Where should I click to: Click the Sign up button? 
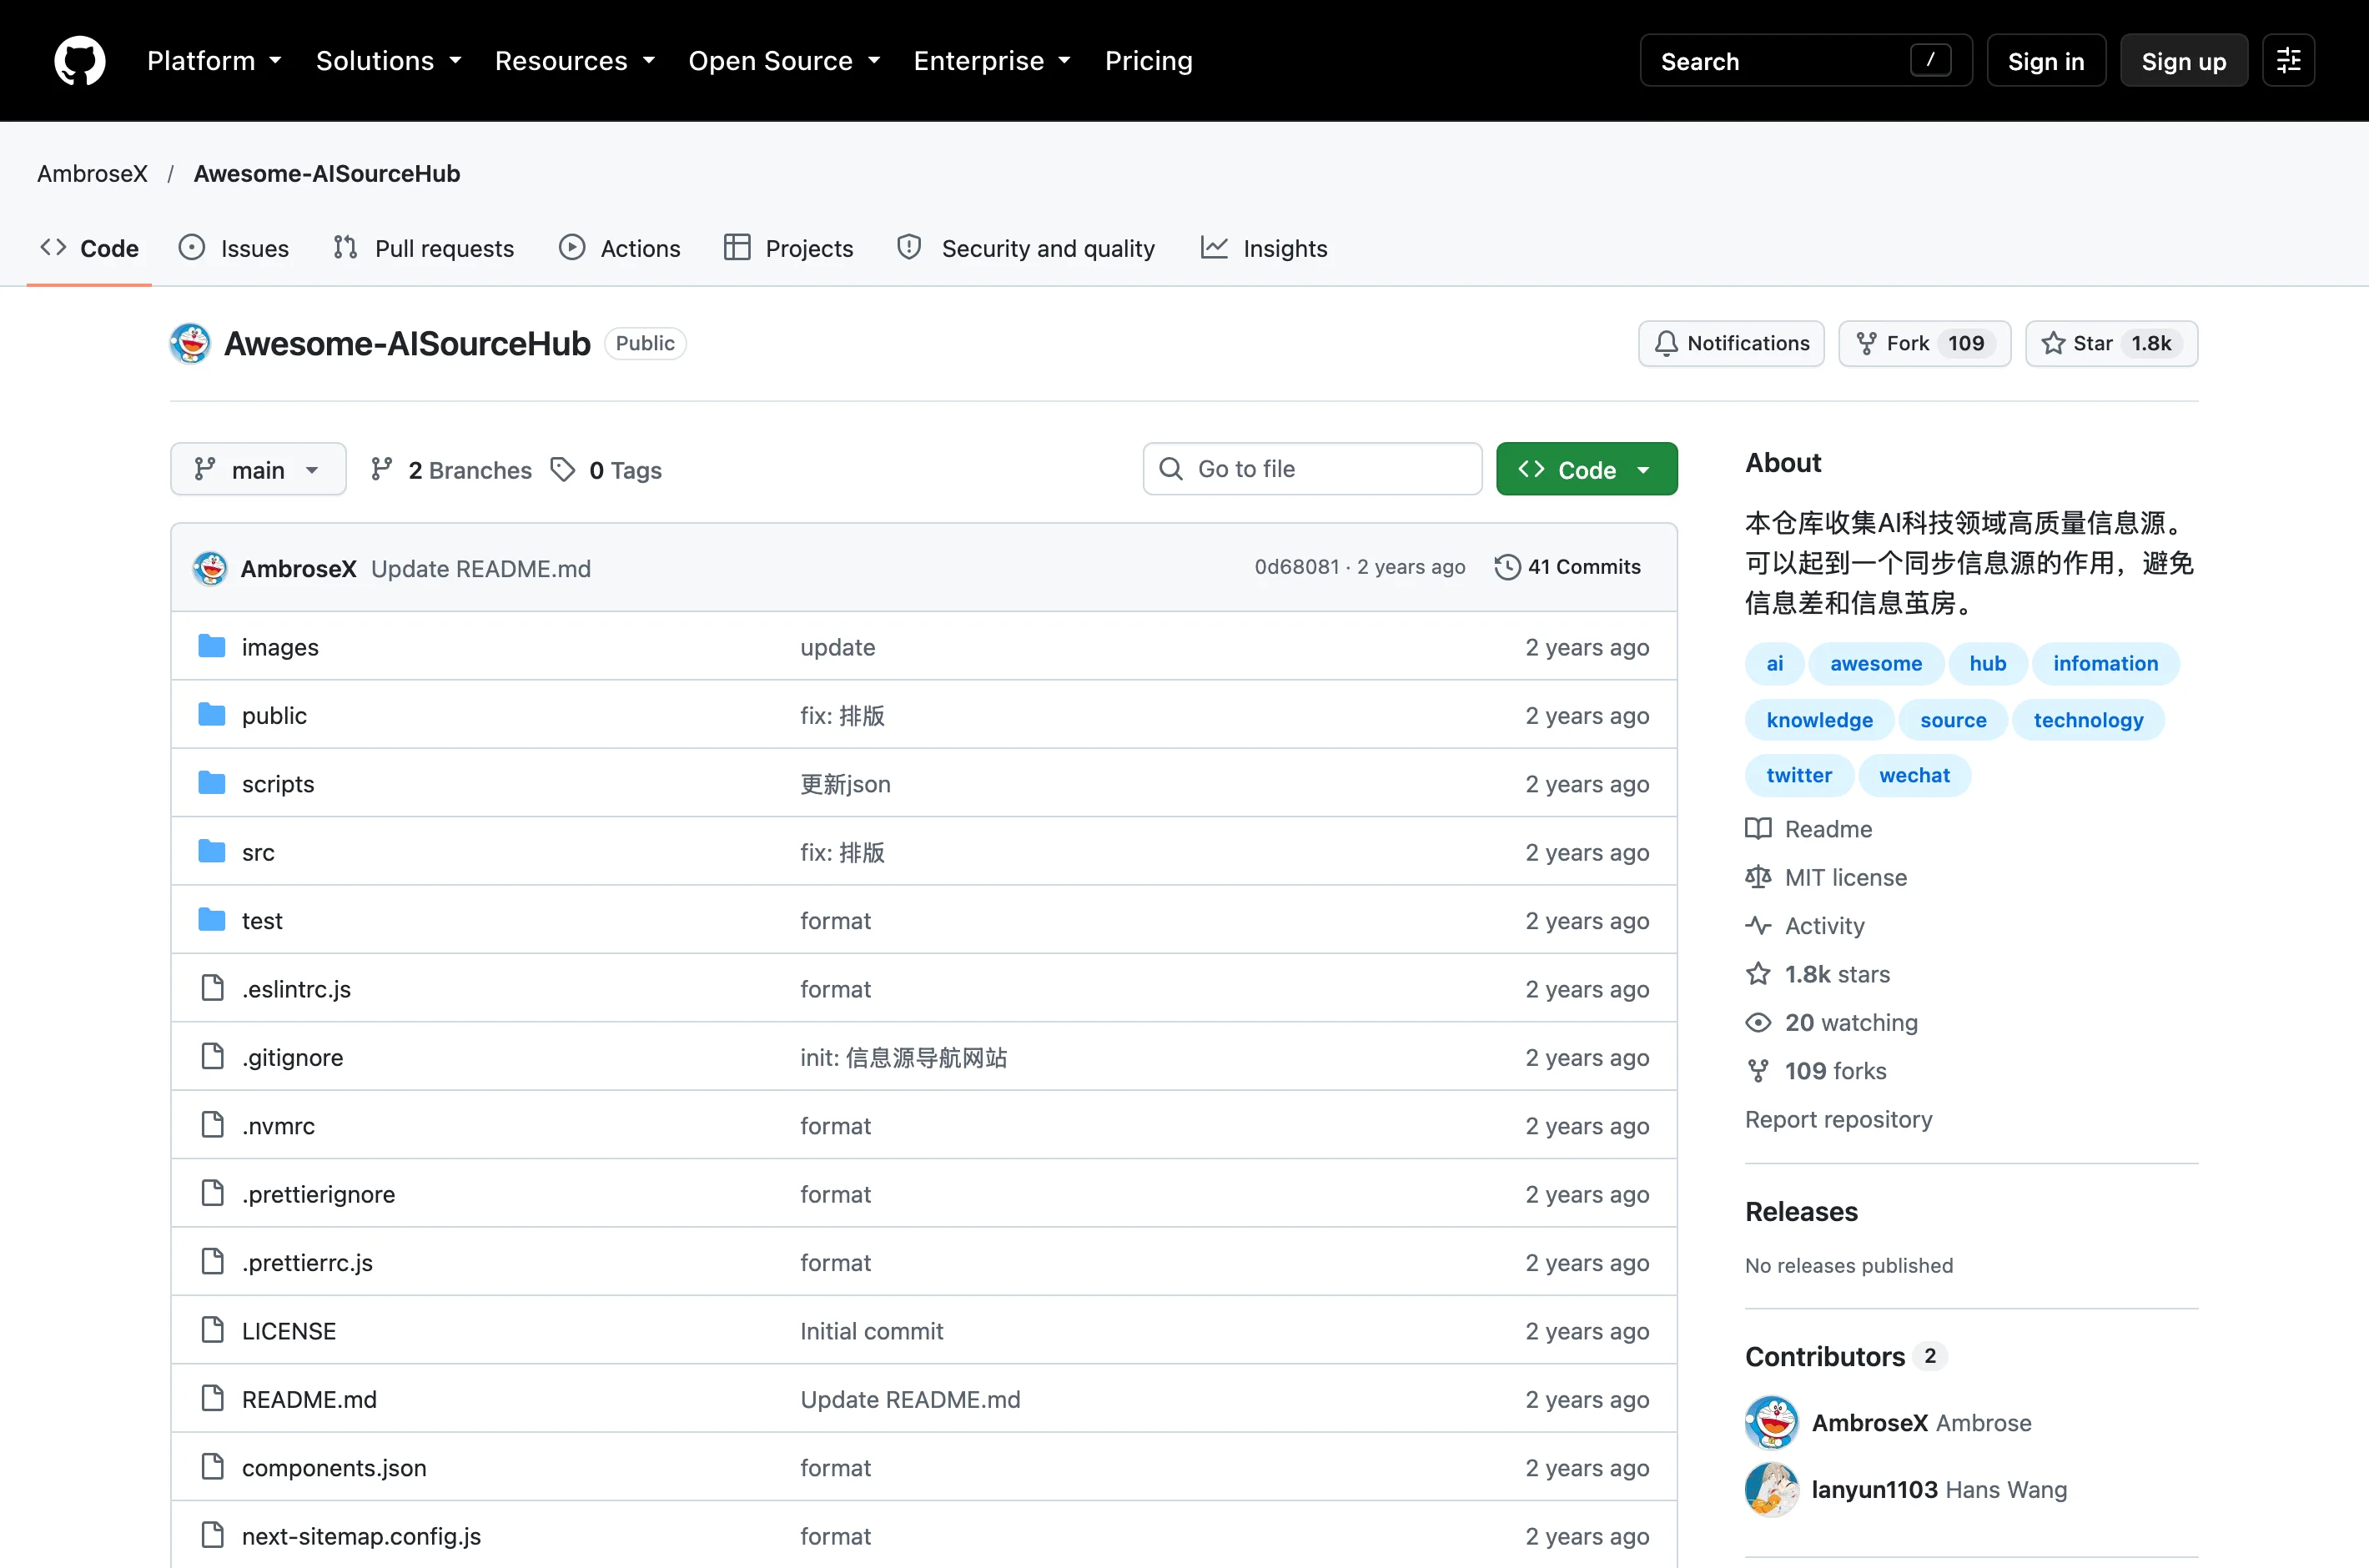[2183, 61]
